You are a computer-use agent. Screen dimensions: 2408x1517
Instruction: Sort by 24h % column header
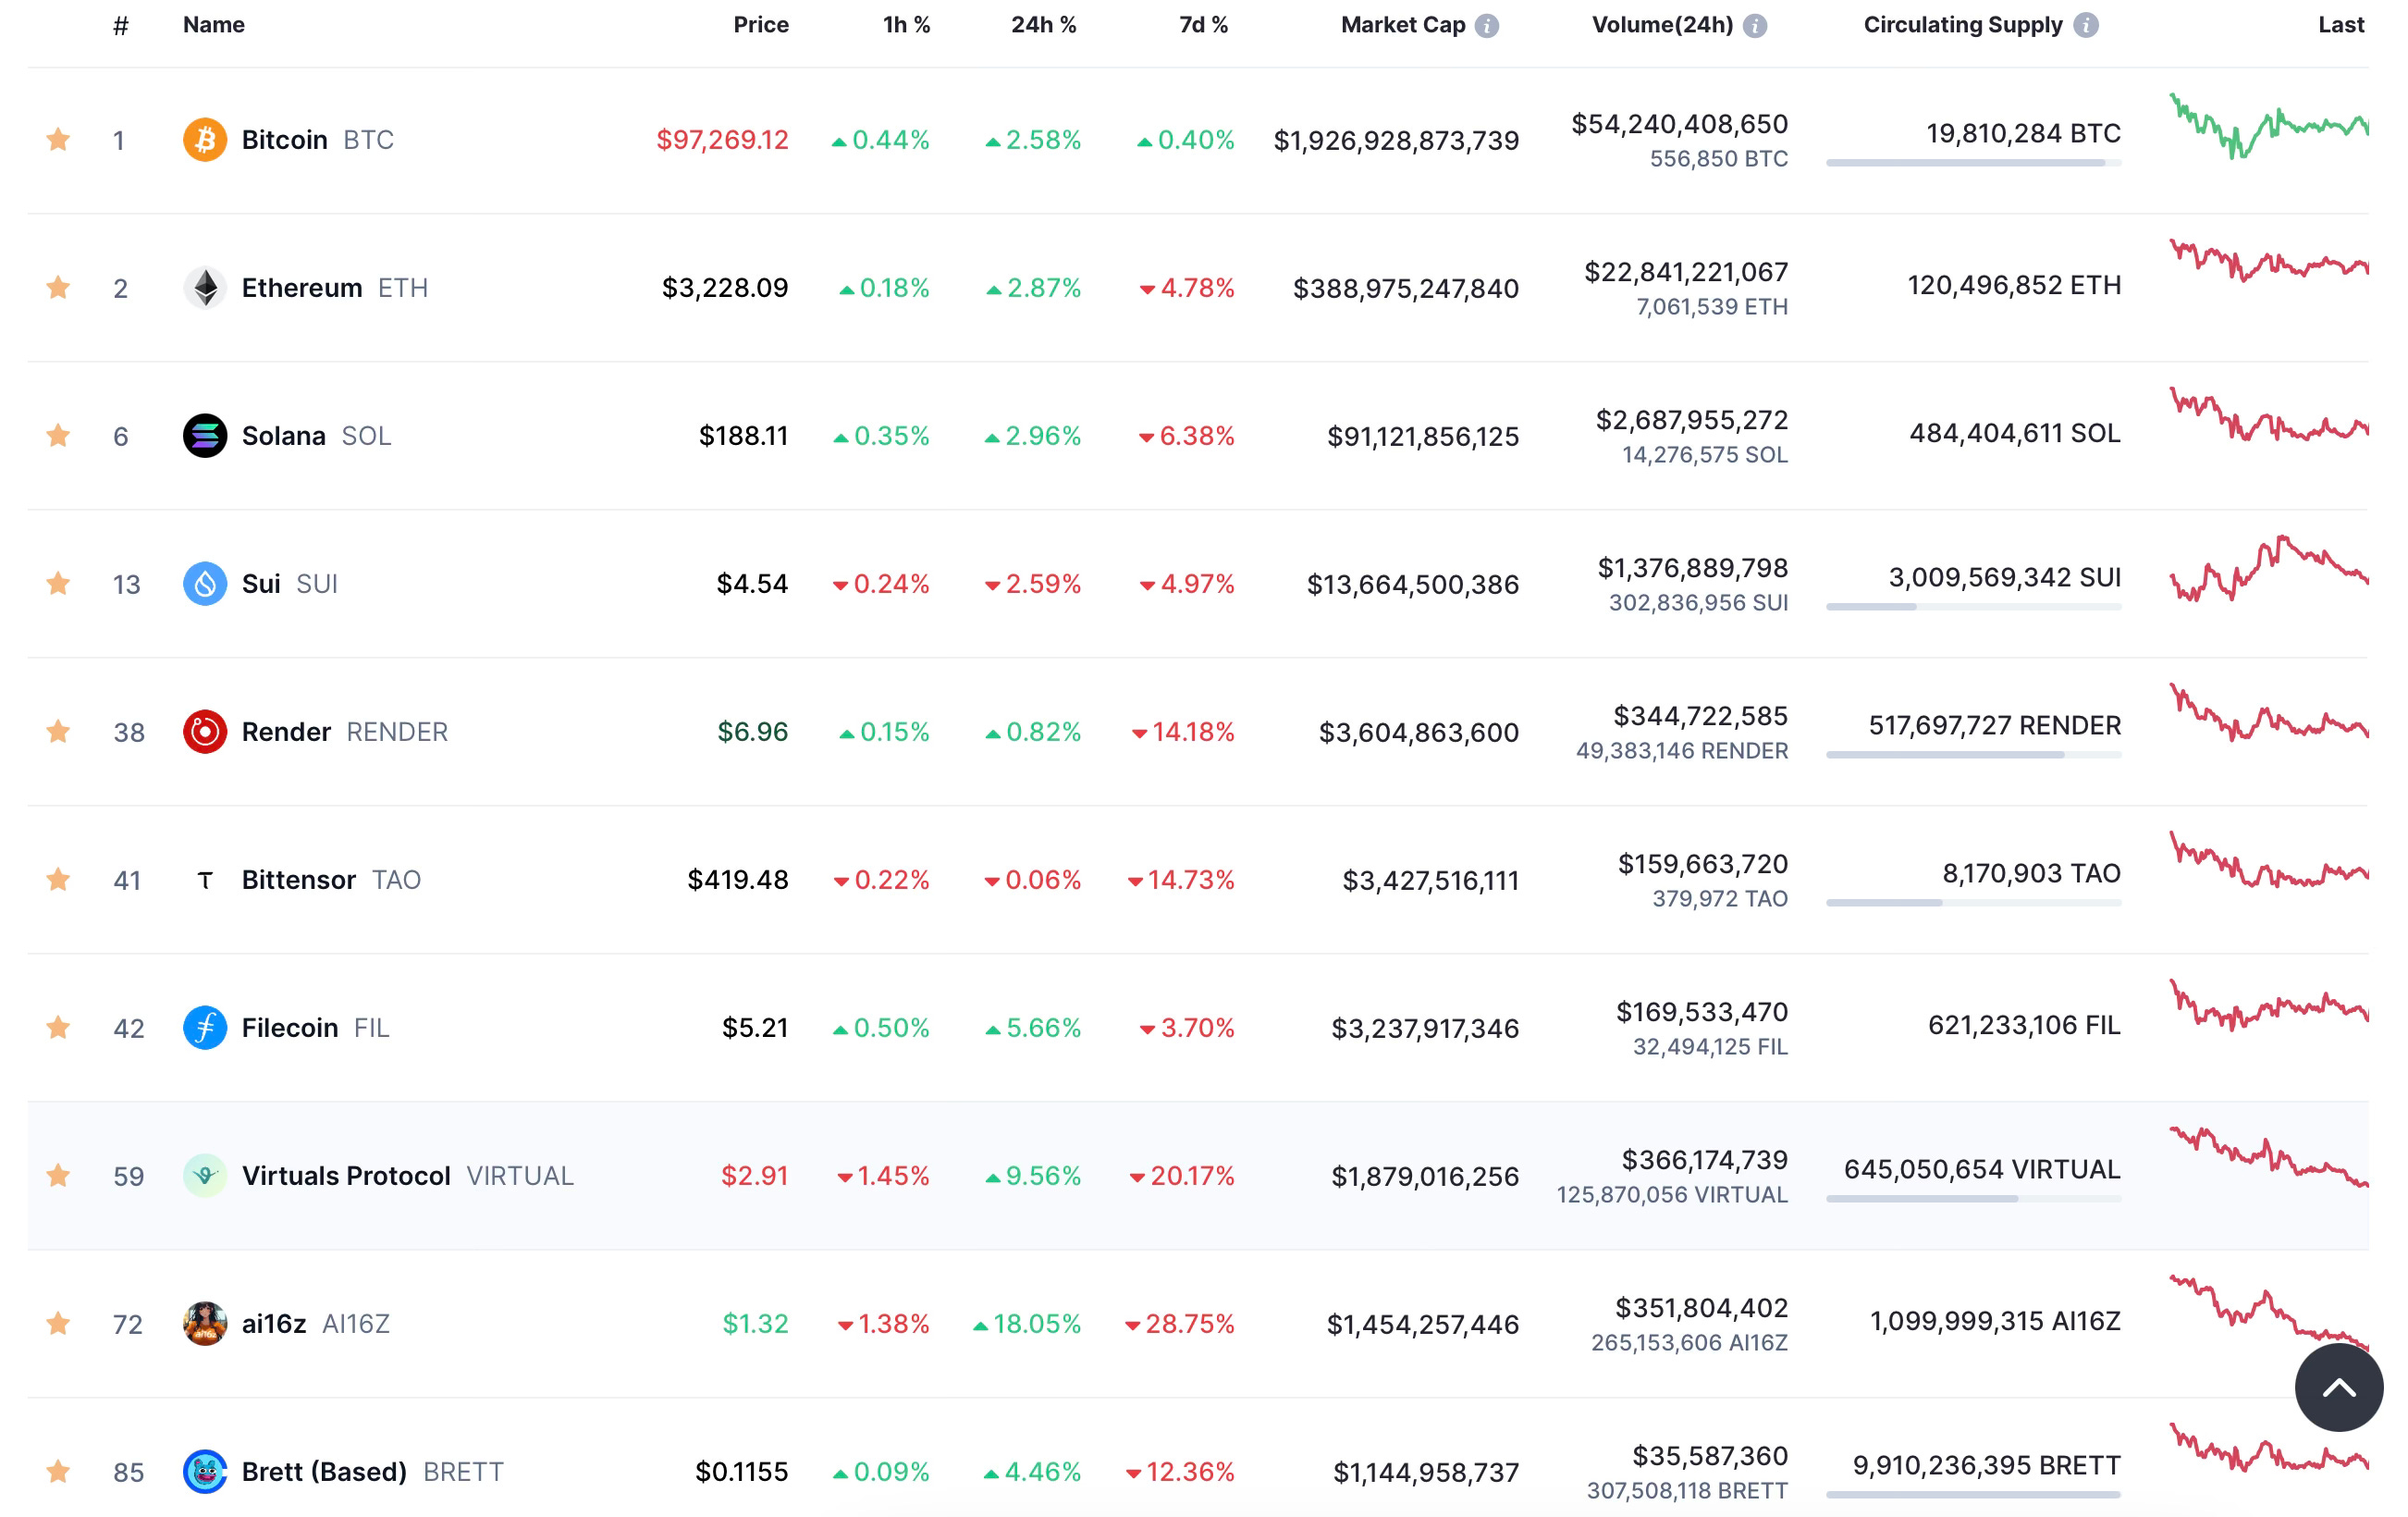pos(1043,25)
